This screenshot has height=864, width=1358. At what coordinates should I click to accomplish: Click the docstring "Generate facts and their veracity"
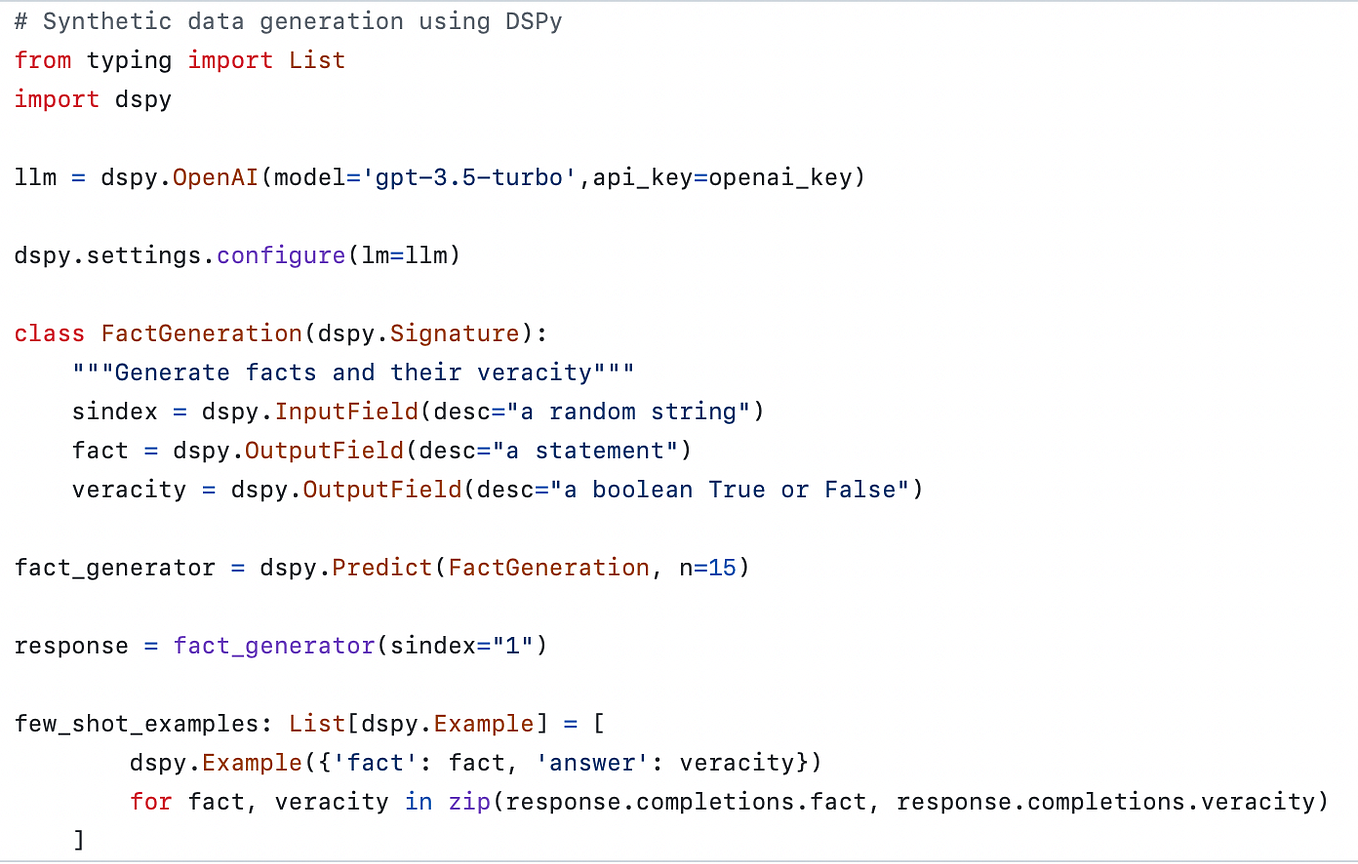pyautogui.click(x=354, y=372)
